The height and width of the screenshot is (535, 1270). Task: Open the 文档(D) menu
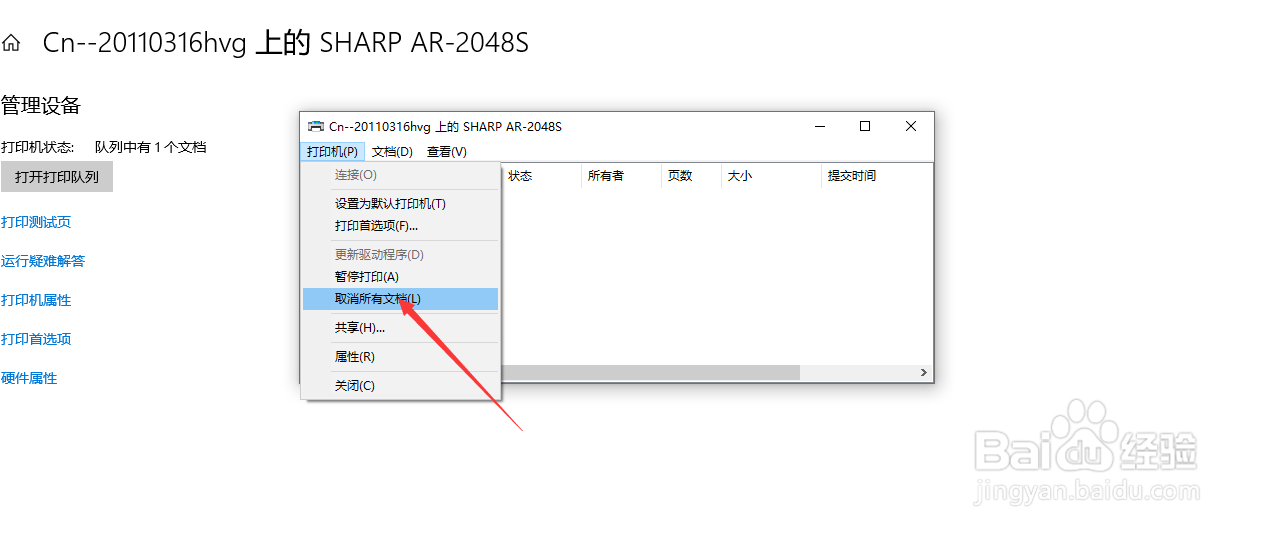coord(392,152)
